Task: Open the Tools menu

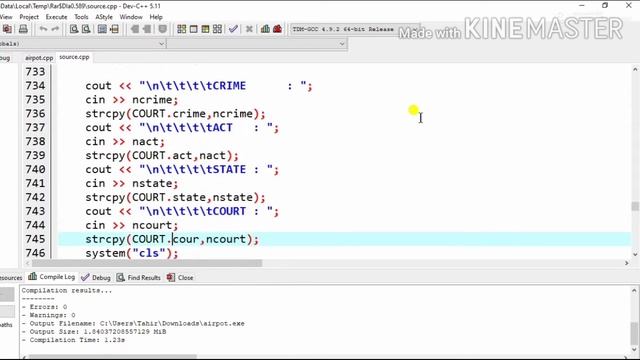Action: click(x=81, y=17)
